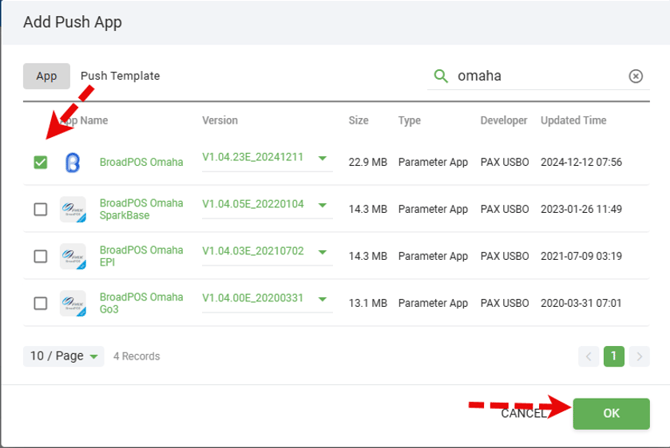Click the BroadPOS Omaha app icon
The width and height of the screenshot is (670, 448).
pos(72,163)
